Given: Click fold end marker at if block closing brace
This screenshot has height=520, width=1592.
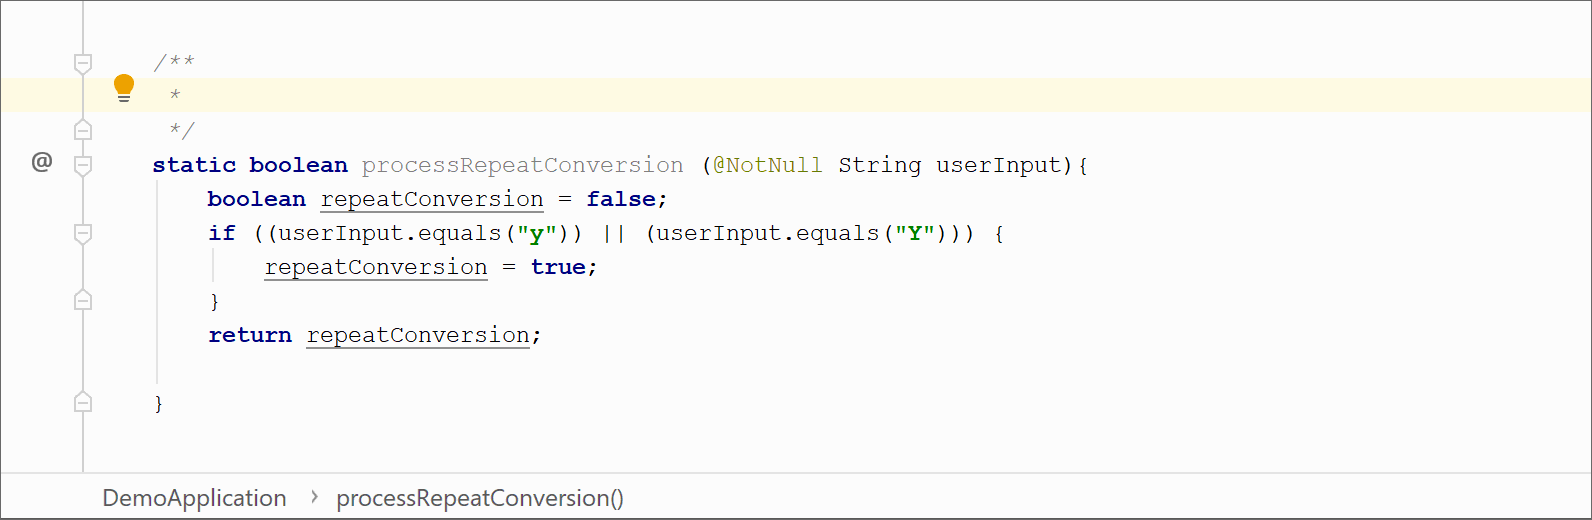Looking at the screenshot, I should [83, 300].
